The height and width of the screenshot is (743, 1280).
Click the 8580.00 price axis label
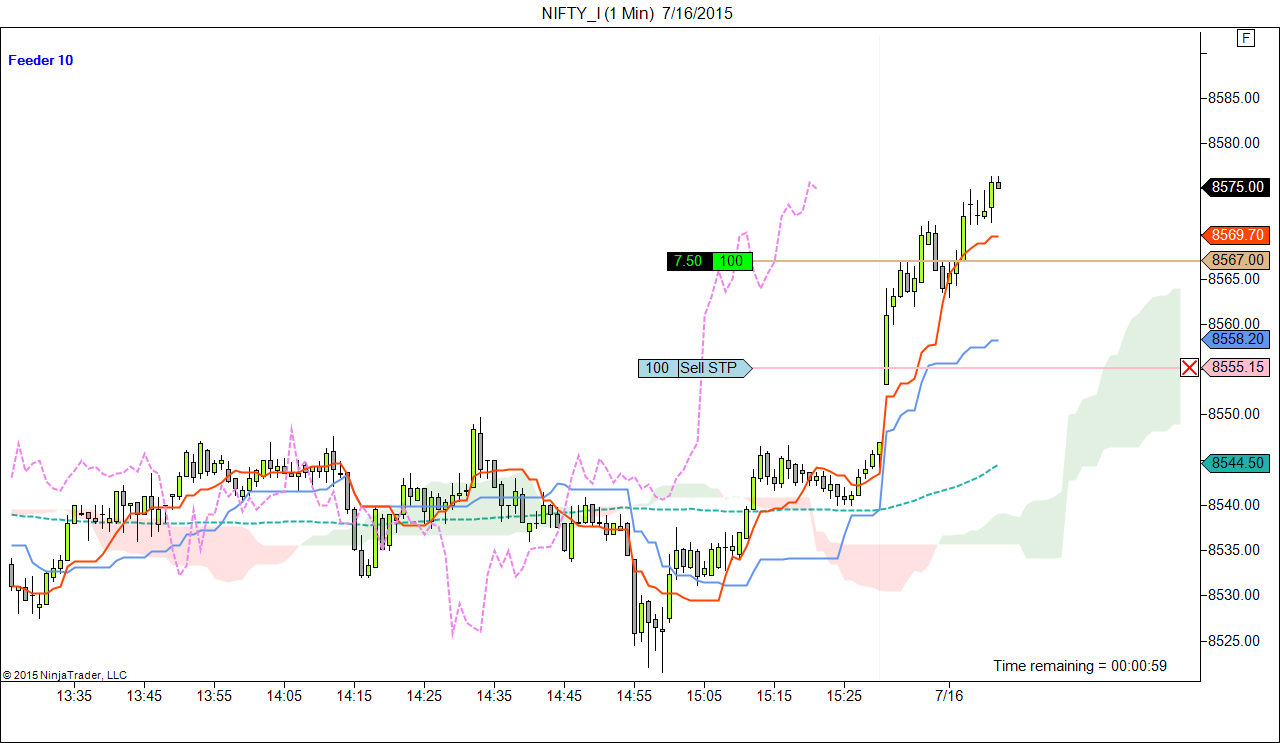pyautogui.click(x=1233, y=143)
